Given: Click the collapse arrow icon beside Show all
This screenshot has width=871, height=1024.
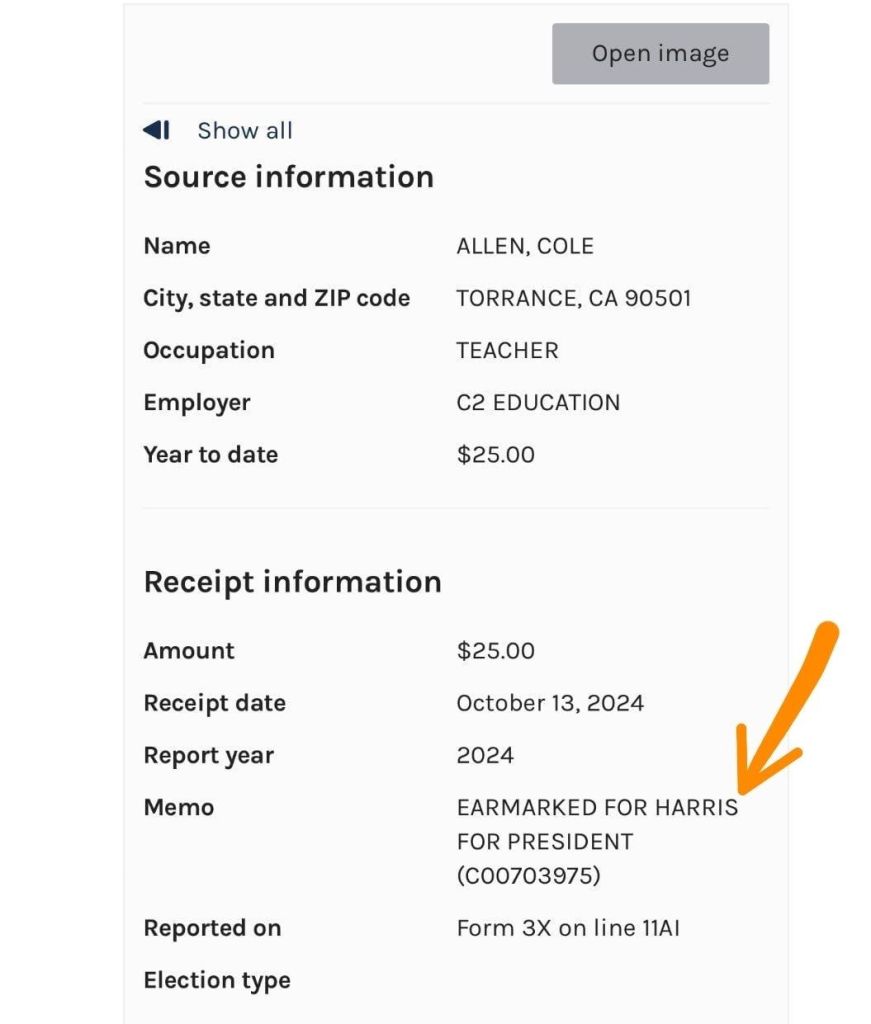Looking at the screenshot, I should tap(156, 130).
